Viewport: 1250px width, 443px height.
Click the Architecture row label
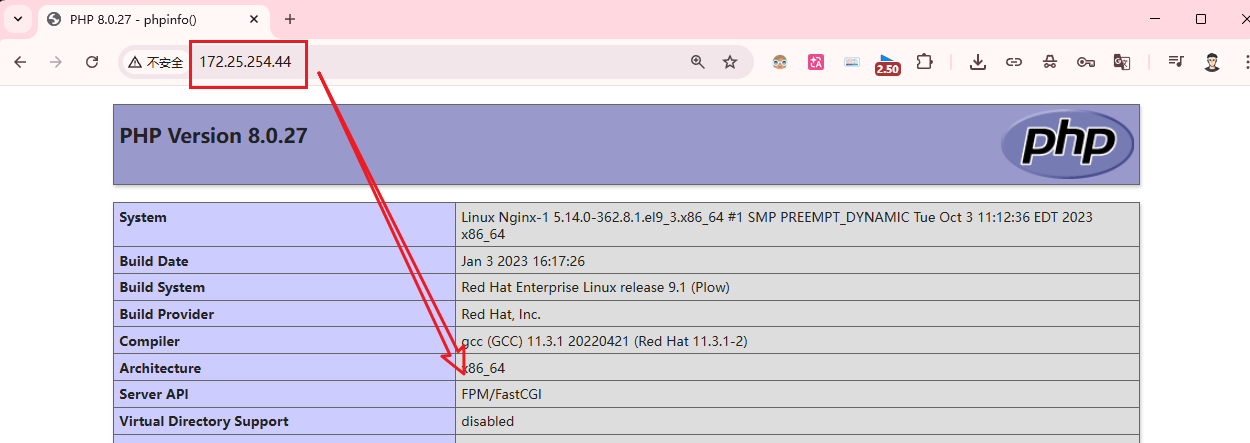(160, 368)
